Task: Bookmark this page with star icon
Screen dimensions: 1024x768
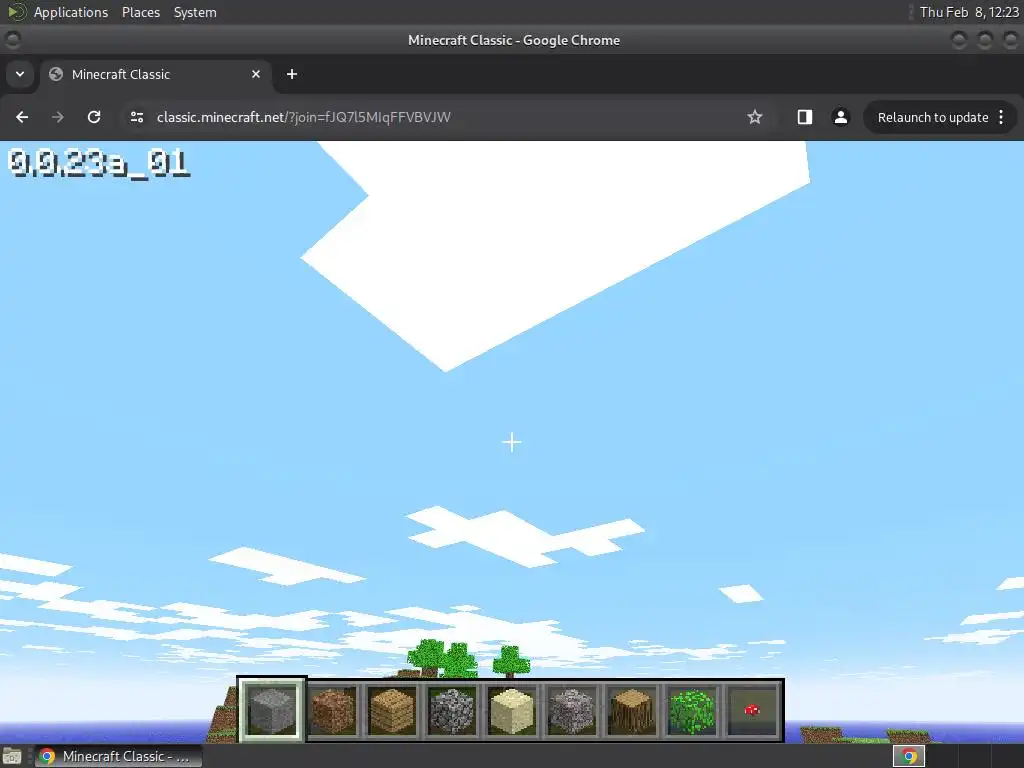Action: pyautogui.click(x=755, y=117)
